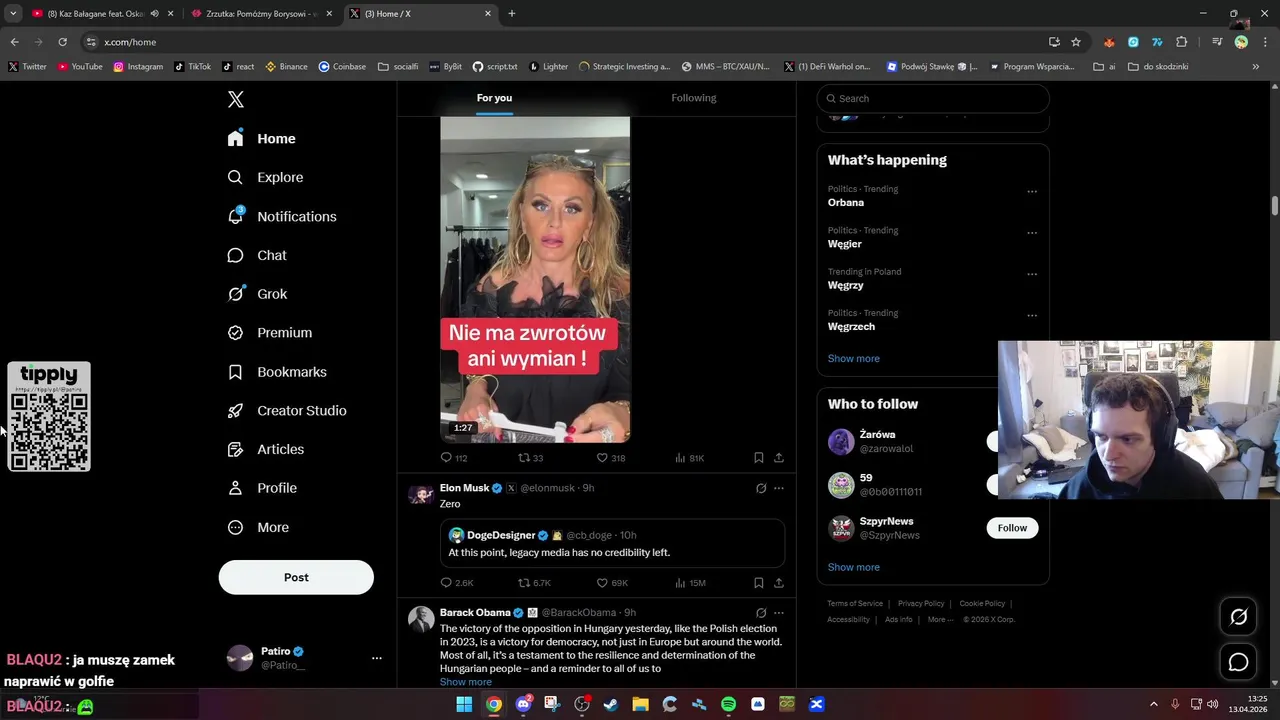Open the floating messages button
The width and height of the screenshot is (1280, 720).
[x=1238, y=662]
